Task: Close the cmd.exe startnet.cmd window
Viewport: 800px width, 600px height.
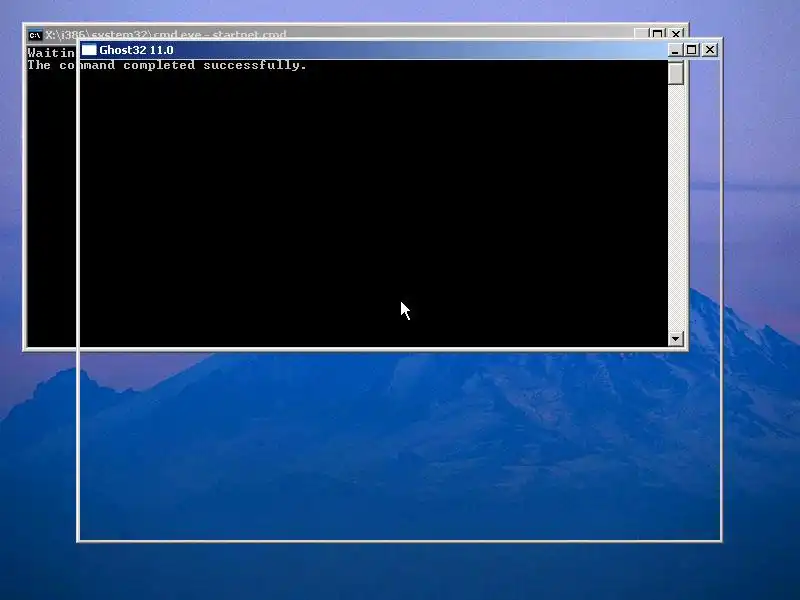Action: coord(676,34)
